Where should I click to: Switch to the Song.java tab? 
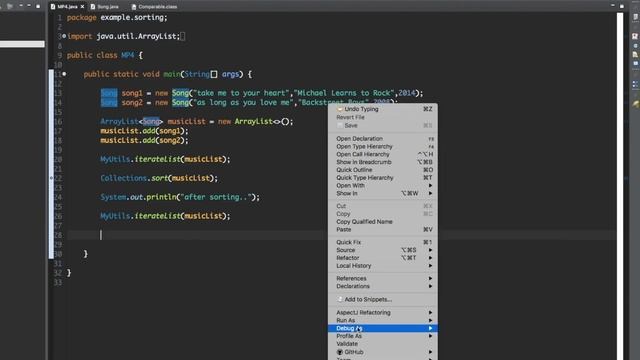coord(104,7)
